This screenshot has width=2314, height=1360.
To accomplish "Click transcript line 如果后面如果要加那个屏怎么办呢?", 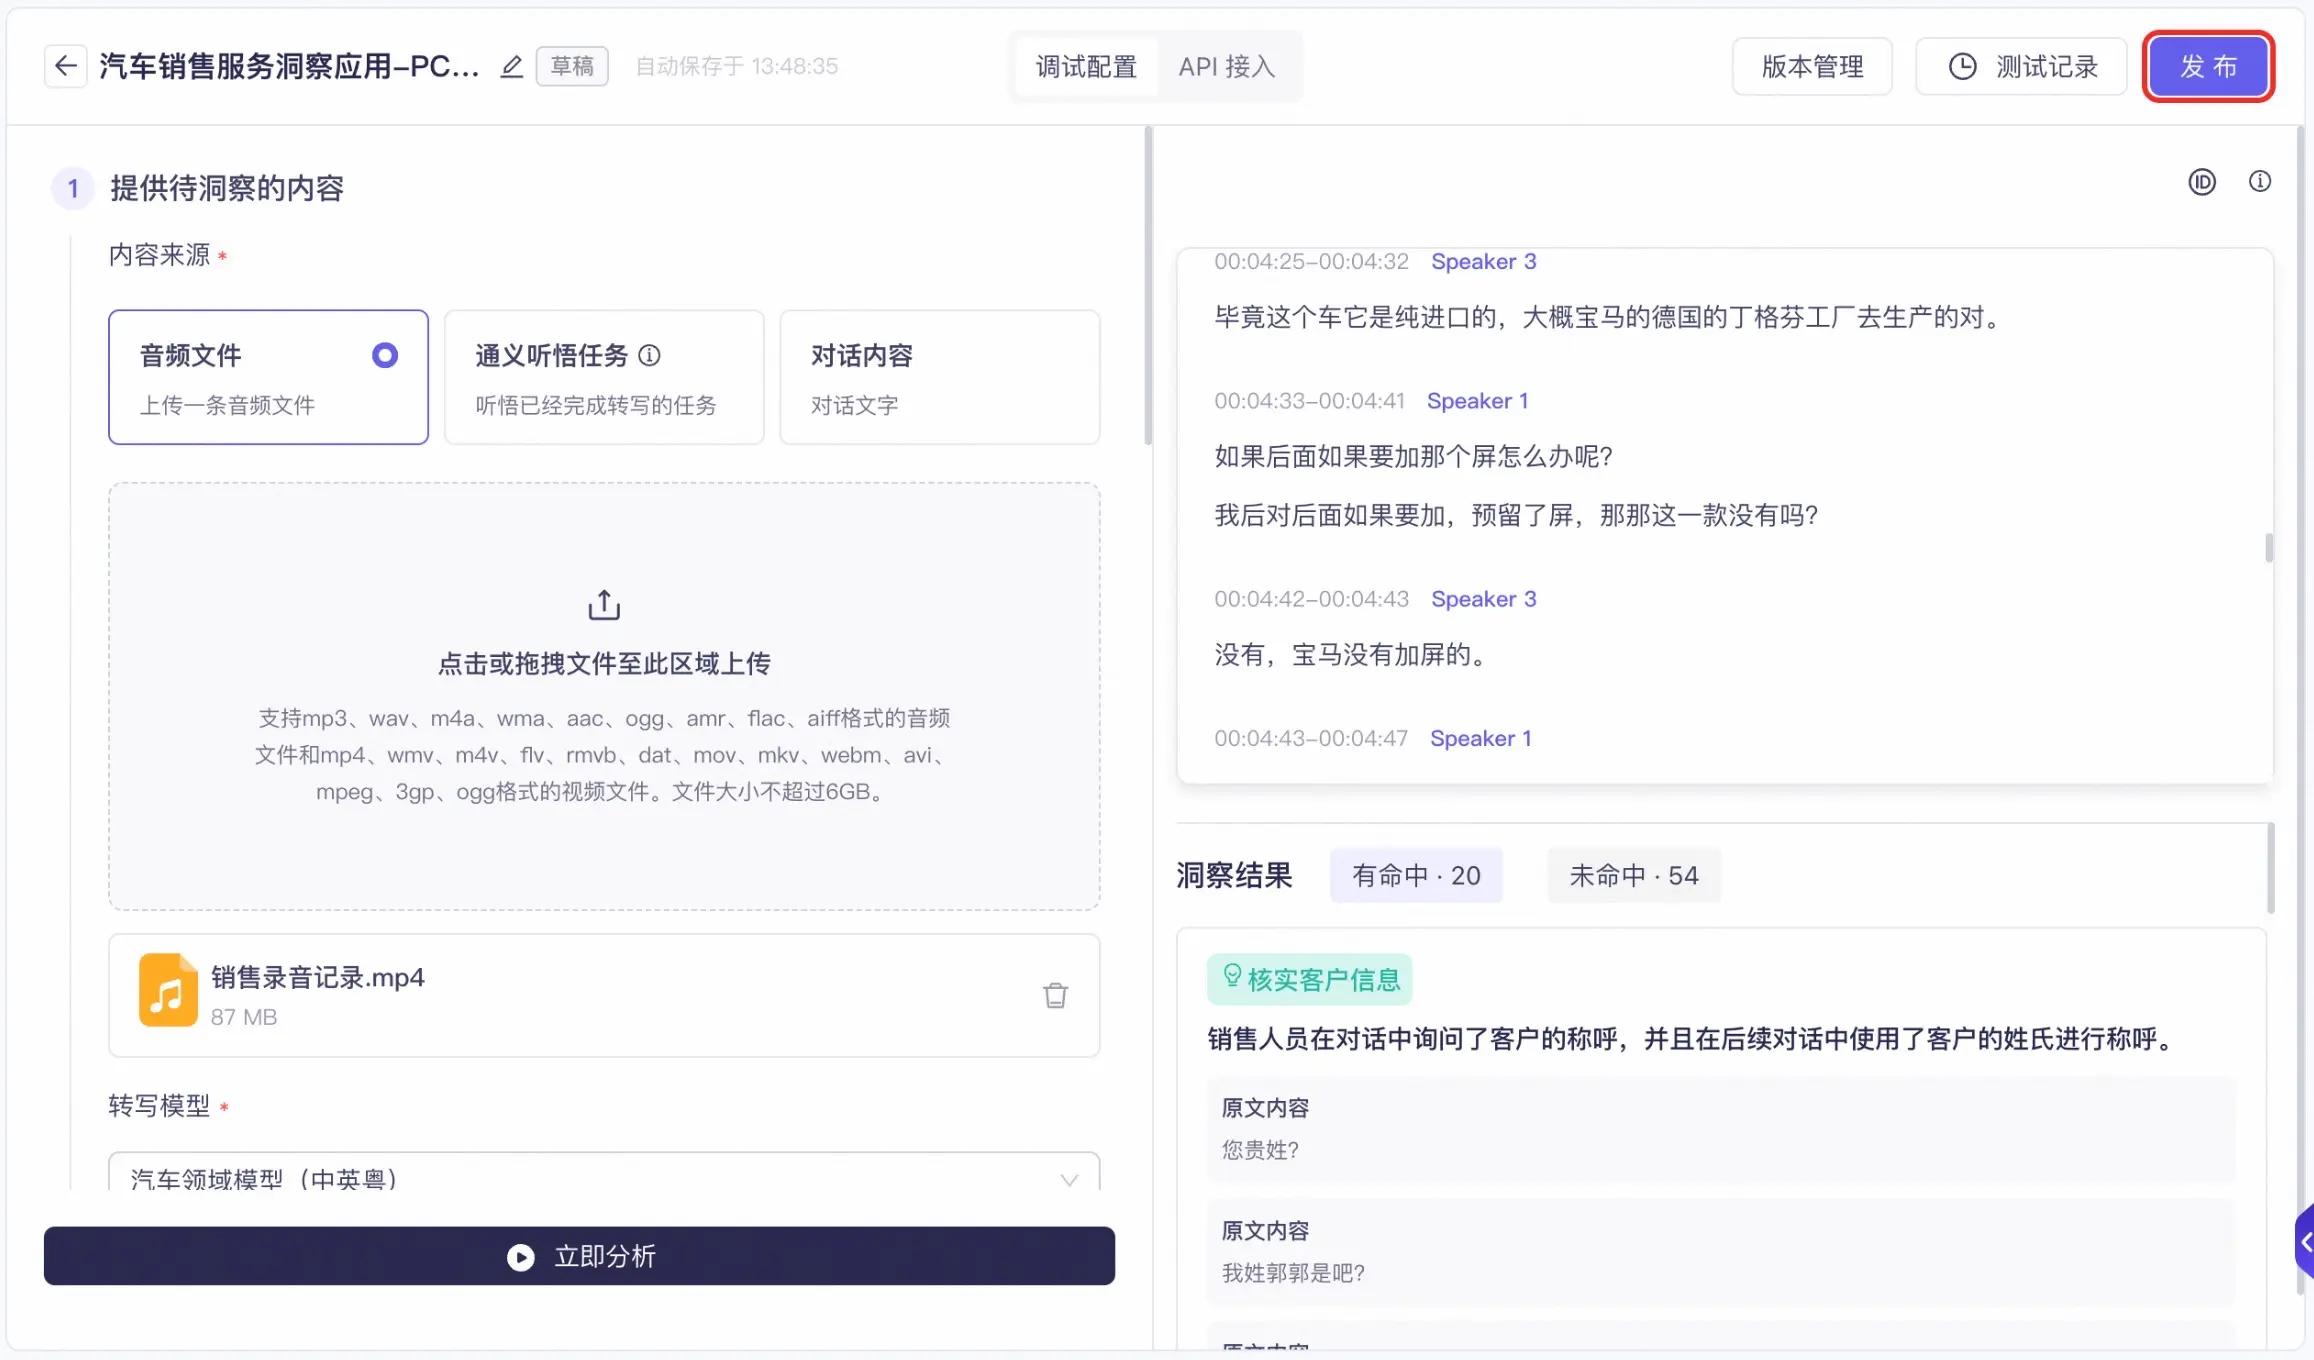I will point(1414,457).
